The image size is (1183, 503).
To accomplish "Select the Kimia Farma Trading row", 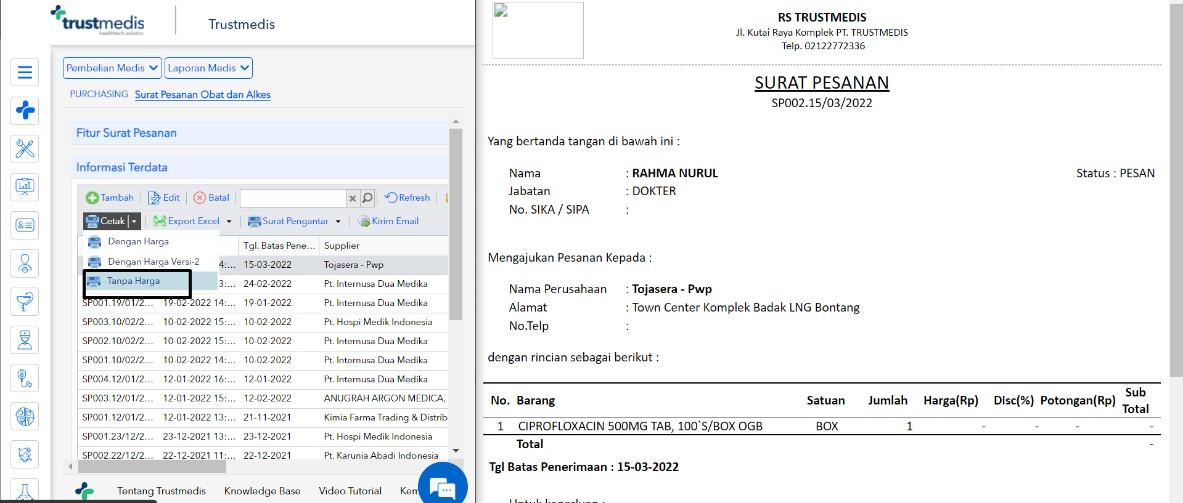I will [263, 418].
